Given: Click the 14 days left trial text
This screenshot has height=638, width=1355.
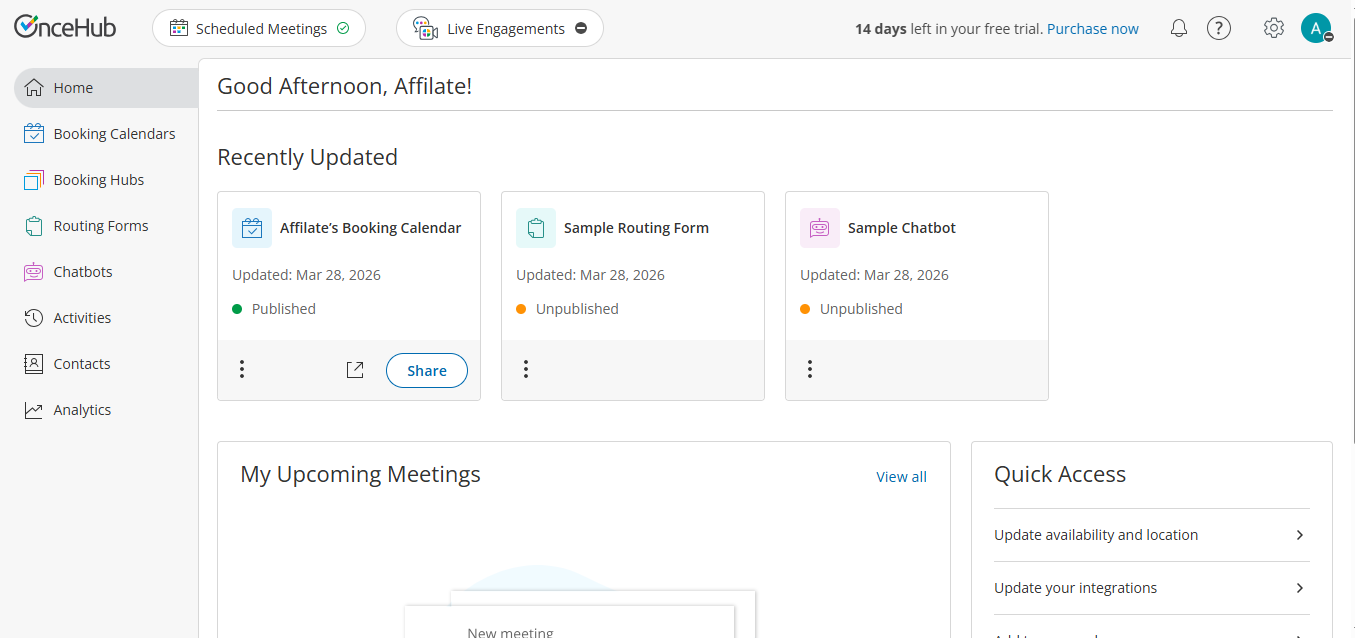Looking at the screenshot, I should pyautogui.click(x=948, y=29).
